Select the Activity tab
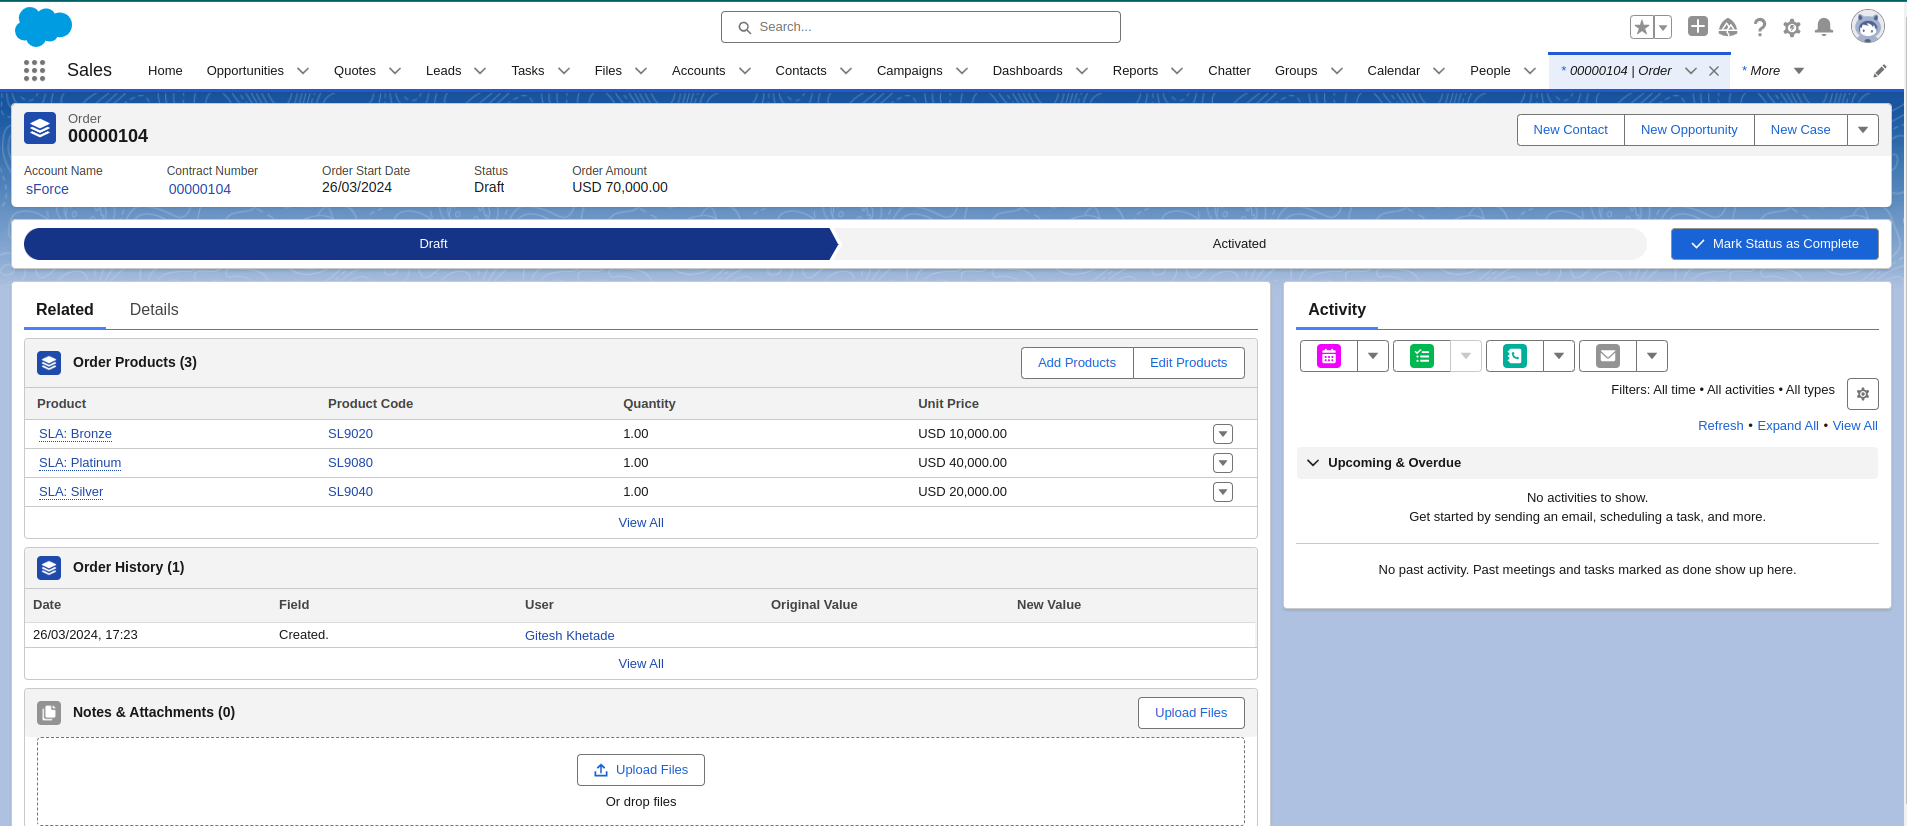 point(1337,310)
